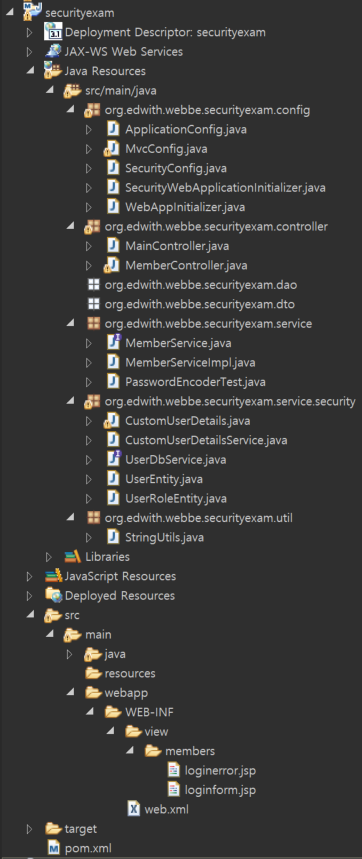Select the loginform.jsp file
Image resolution: width=362 pixels, height=859 pixels.
[x=220, y=789]
